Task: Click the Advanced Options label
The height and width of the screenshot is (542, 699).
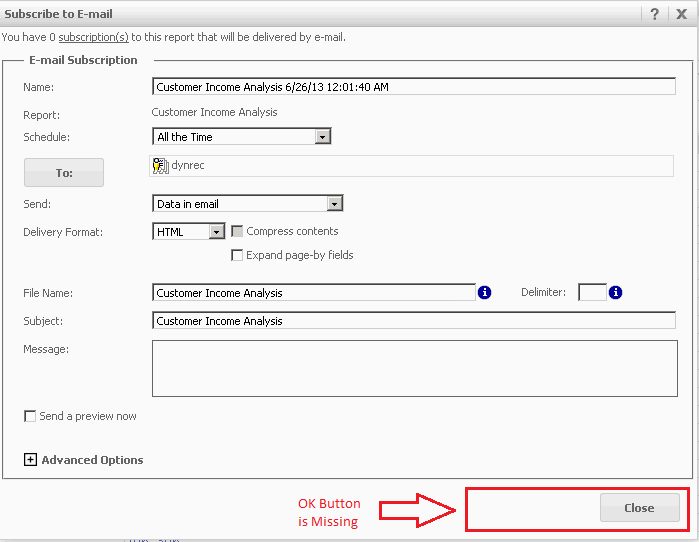Action: [x=92, y=460]
